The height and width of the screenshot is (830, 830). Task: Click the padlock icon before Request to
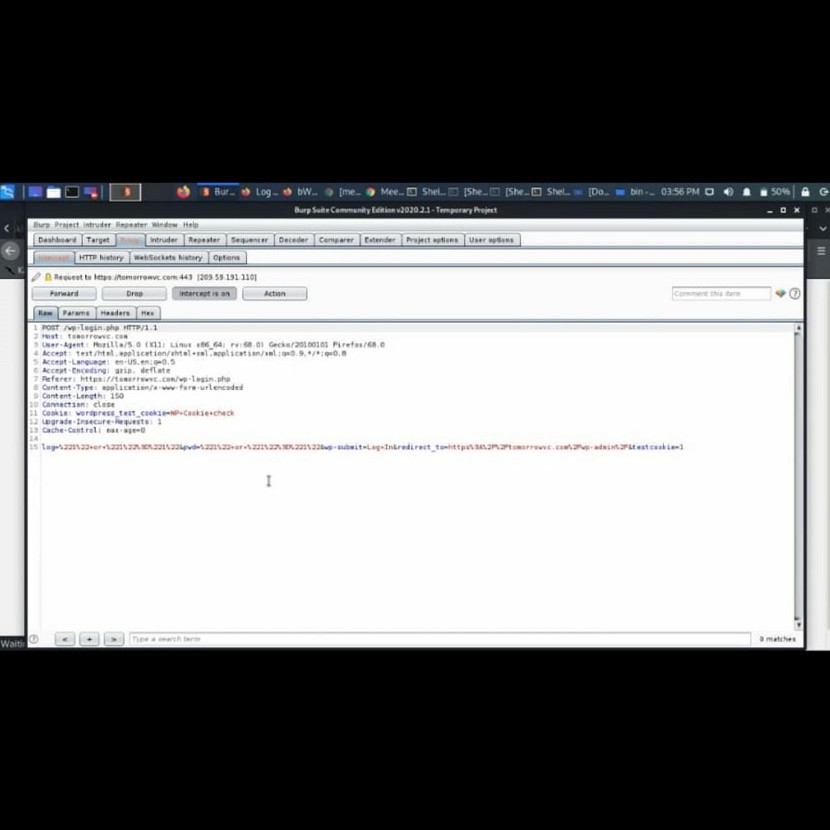(x=48, y=277)
